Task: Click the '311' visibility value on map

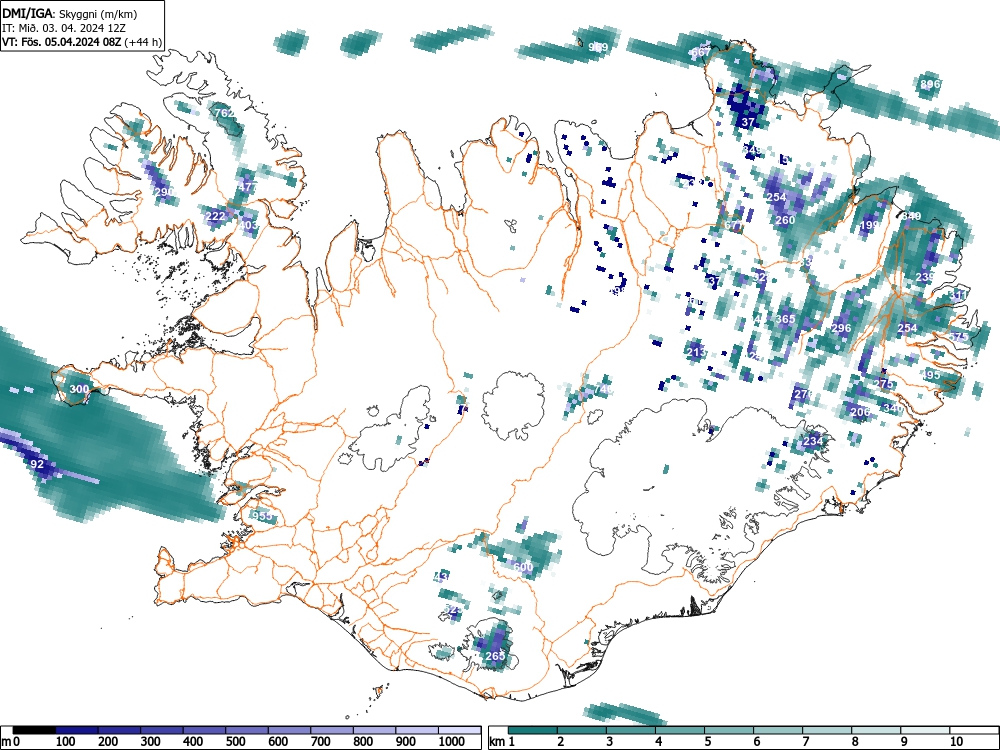Action: click(x=958, y=295)
